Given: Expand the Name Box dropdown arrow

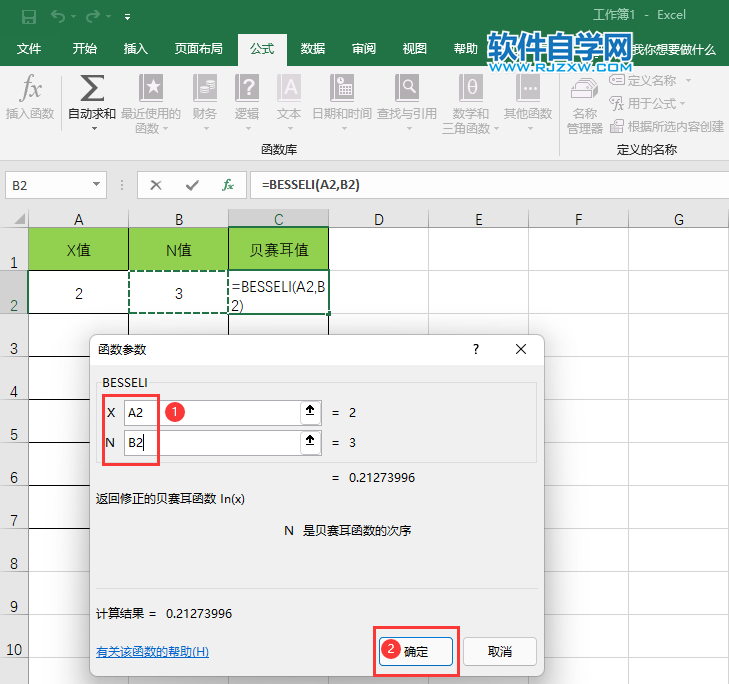Looking at the screenshot, I should [96, 185].
